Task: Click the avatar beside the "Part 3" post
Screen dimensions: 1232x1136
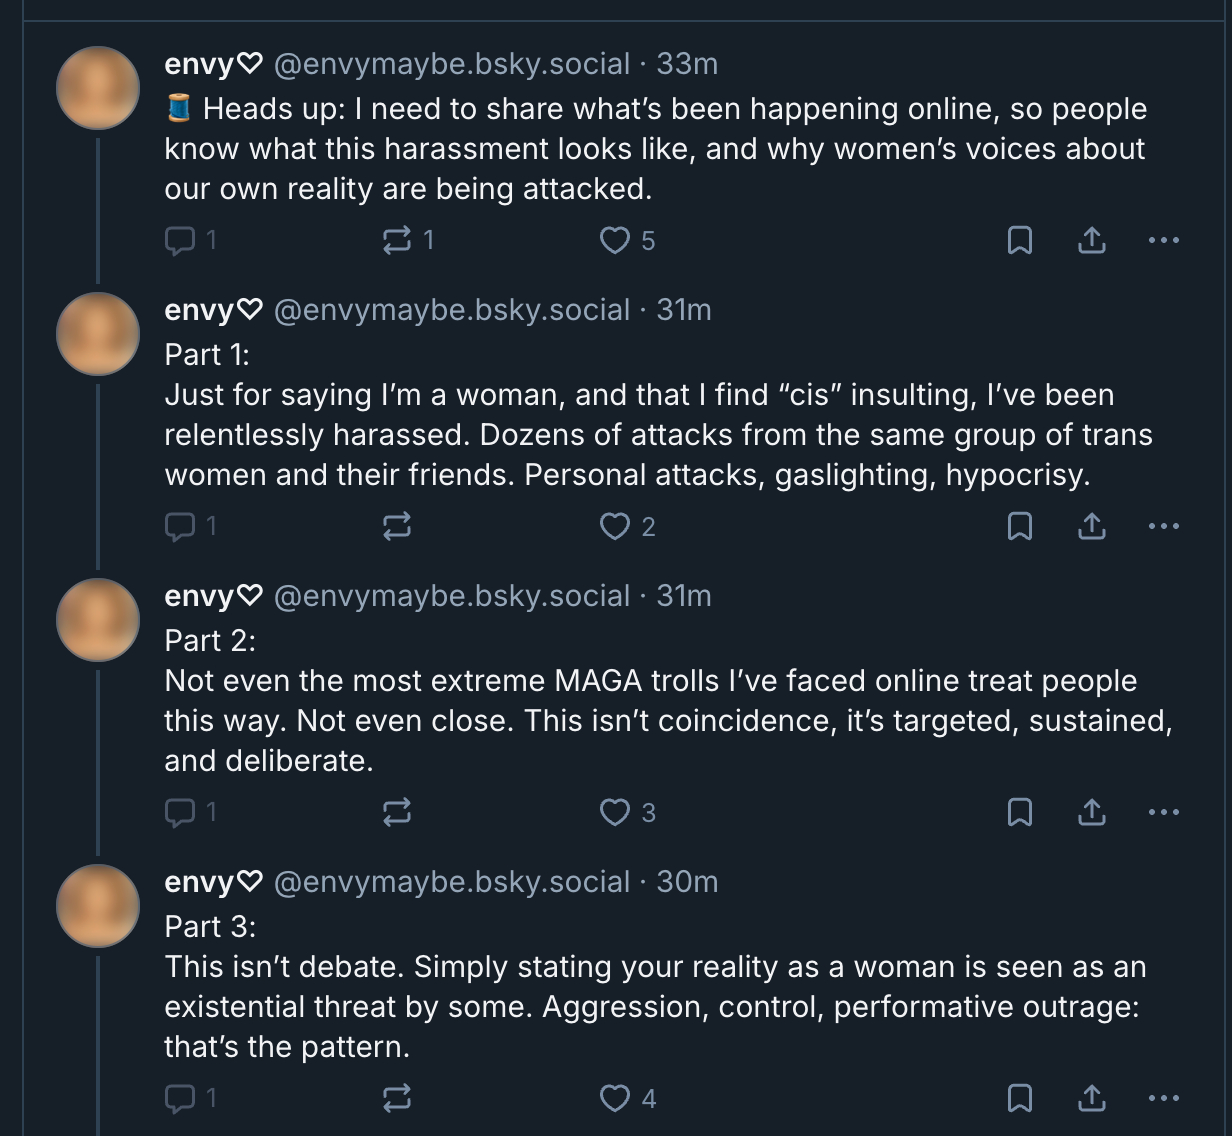Action: pyautogui.click(x=98, y=906)
